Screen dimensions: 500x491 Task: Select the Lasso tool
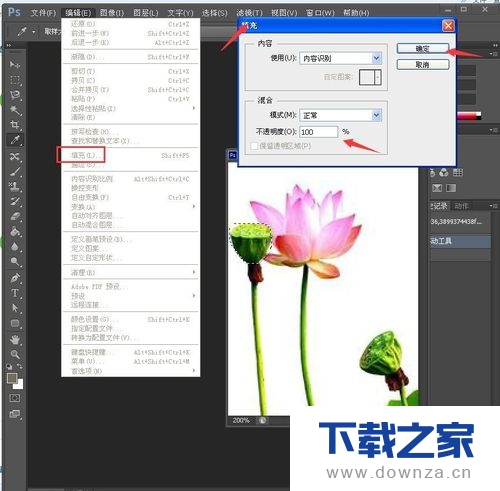(x=15, y=95)
